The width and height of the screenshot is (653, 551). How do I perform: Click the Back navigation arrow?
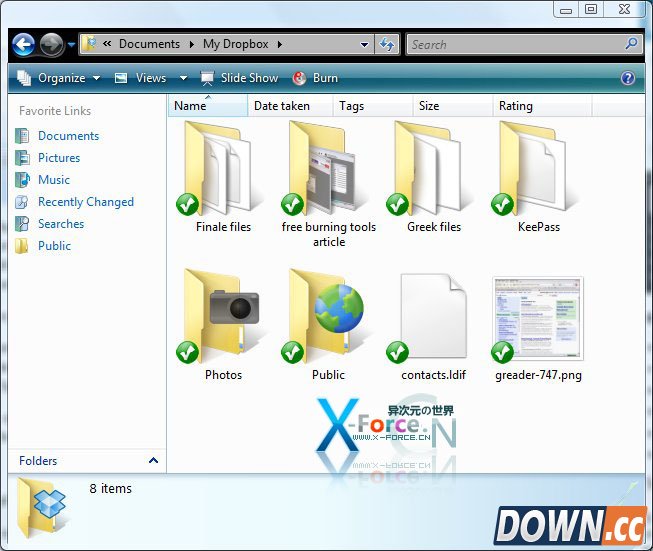(24, 44)
